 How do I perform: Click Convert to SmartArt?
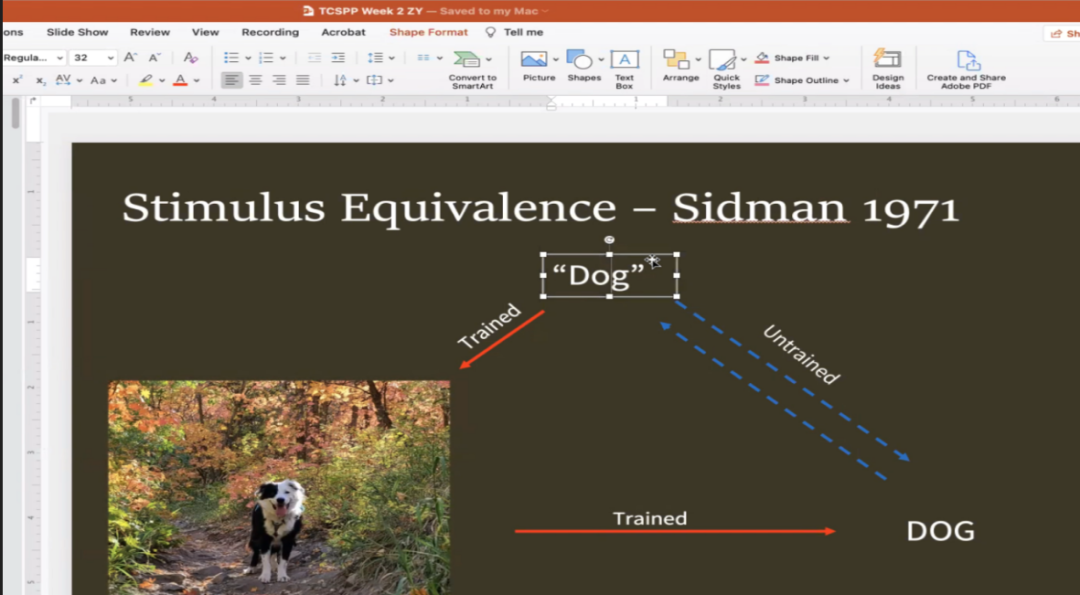pyautogui.click(x=472, y=70)
